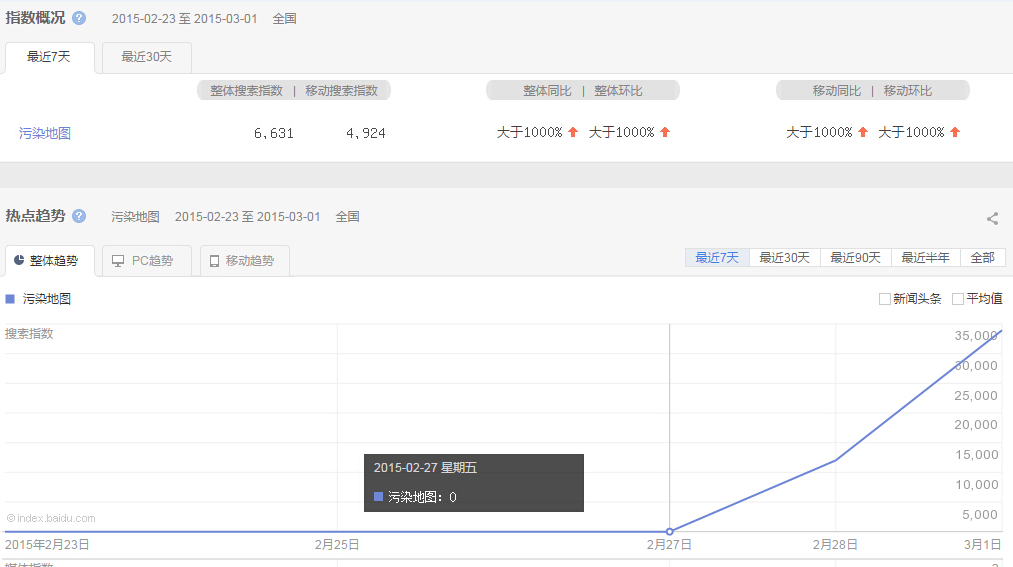Switch to 最近30天 tab in 指数概况

pyautogui.click(x=147, y=57)
